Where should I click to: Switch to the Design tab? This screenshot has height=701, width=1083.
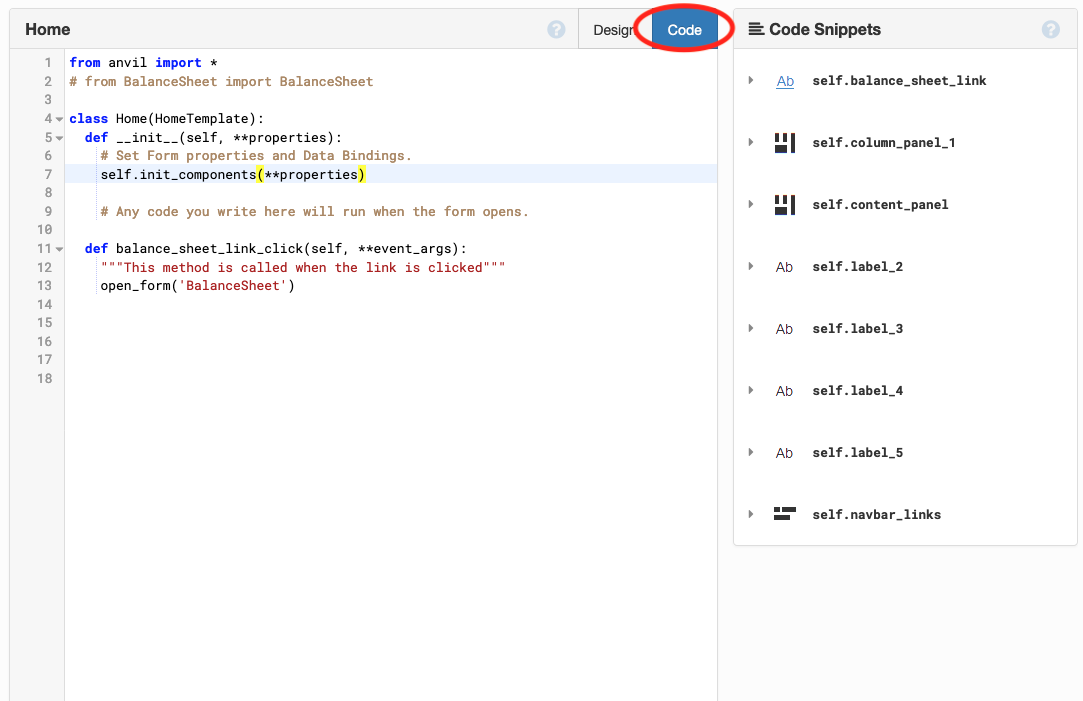614,29
